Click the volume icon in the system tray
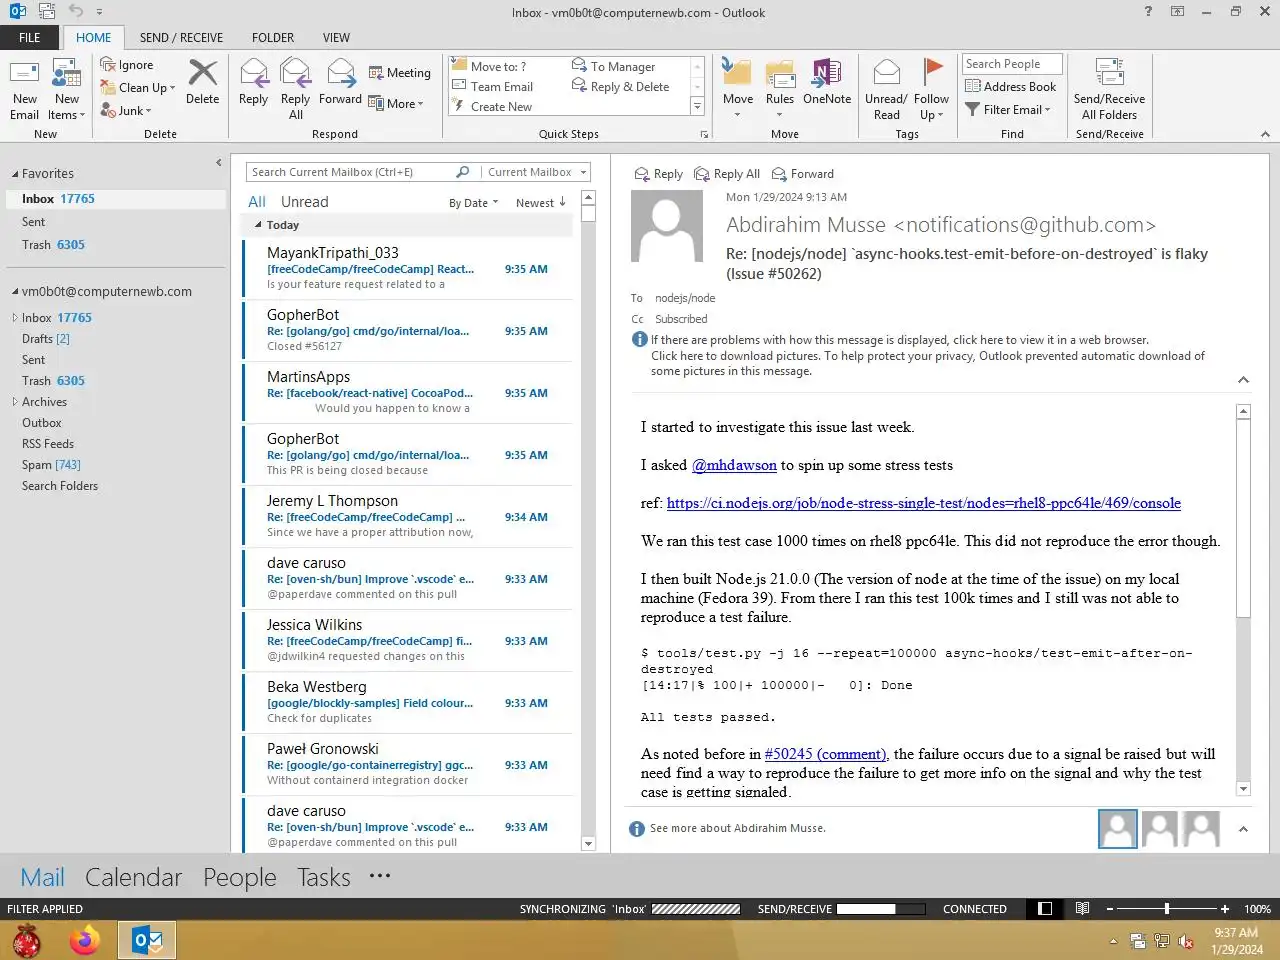Image resolution: width=1280 pixels, height=960 pixels. 1186,941
